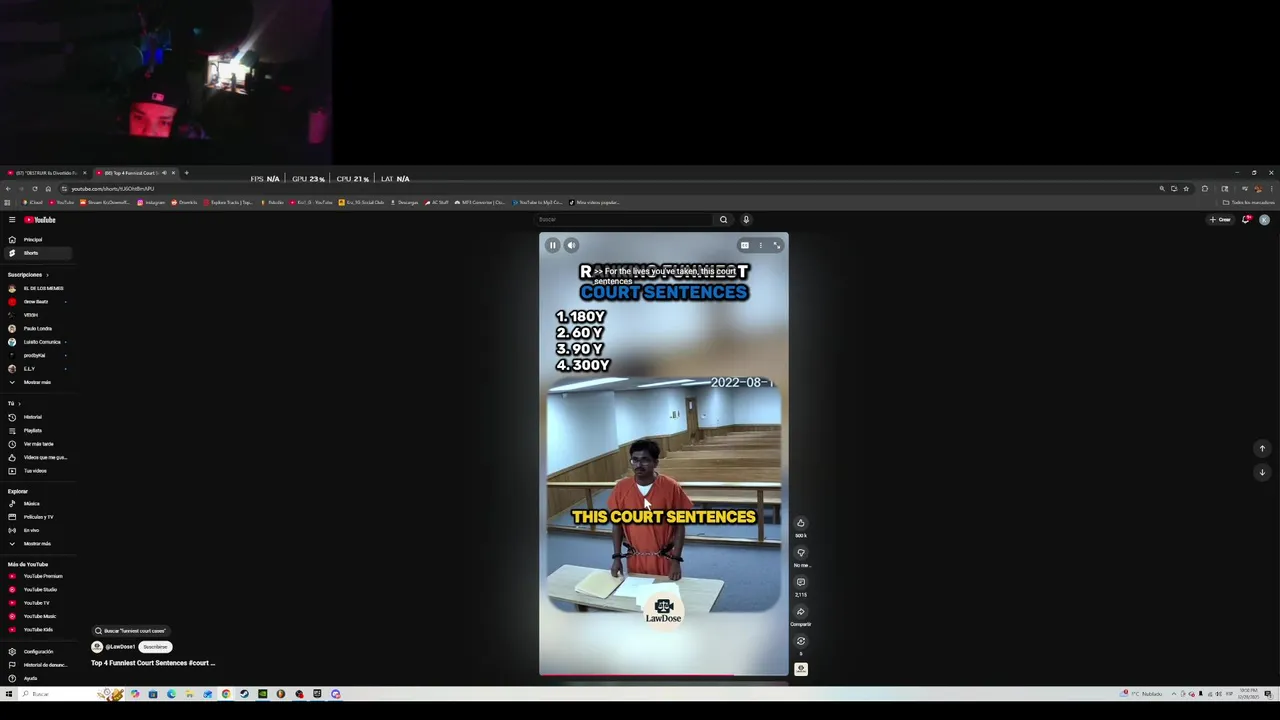Mute the Short's audio with speaker icon
The height and width of the screenshot is (720, 1280).
(571, 245)
